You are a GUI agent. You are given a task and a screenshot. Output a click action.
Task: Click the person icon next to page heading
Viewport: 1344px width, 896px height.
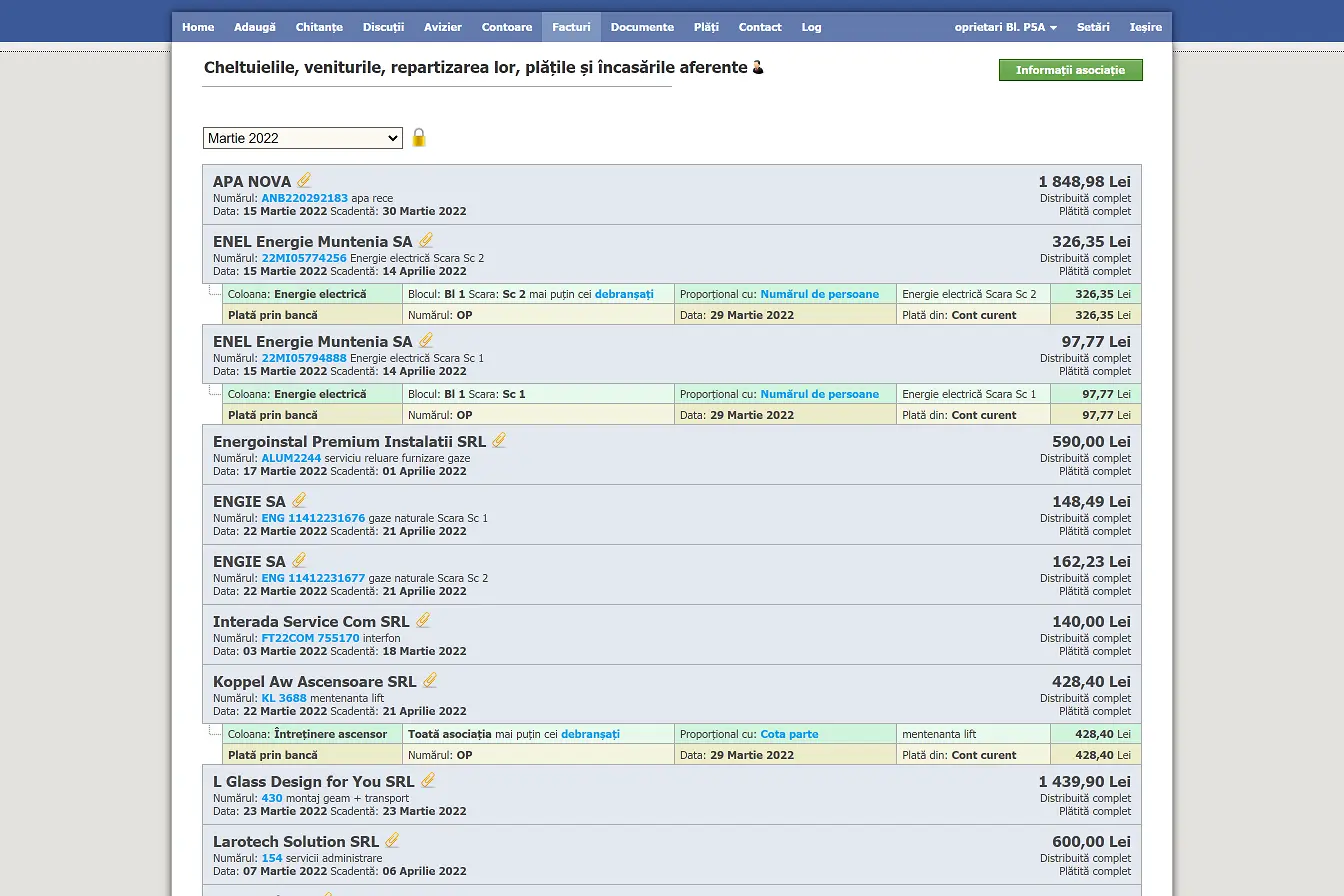point(758,67)
